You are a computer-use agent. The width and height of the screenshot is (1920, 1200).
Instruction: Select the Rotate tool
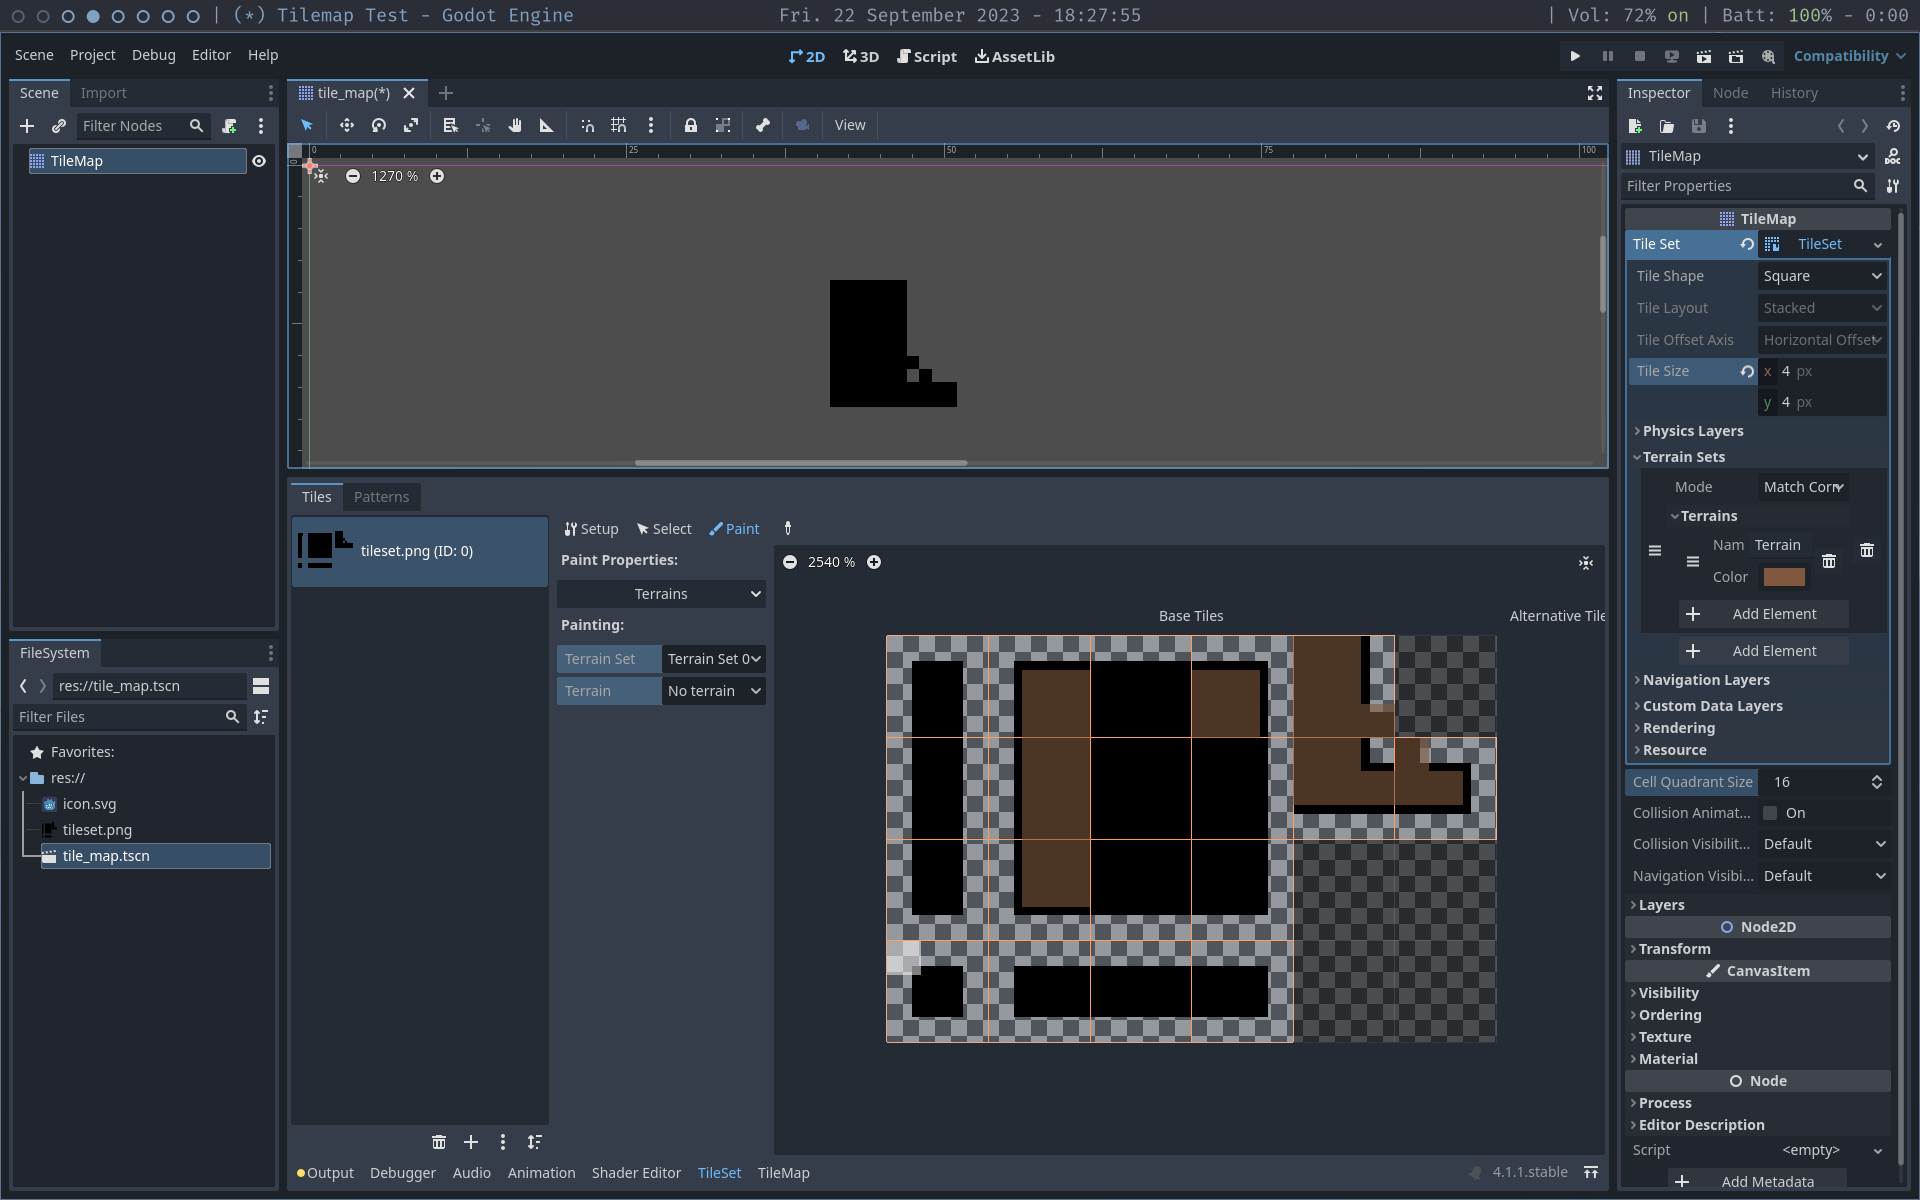378,125
